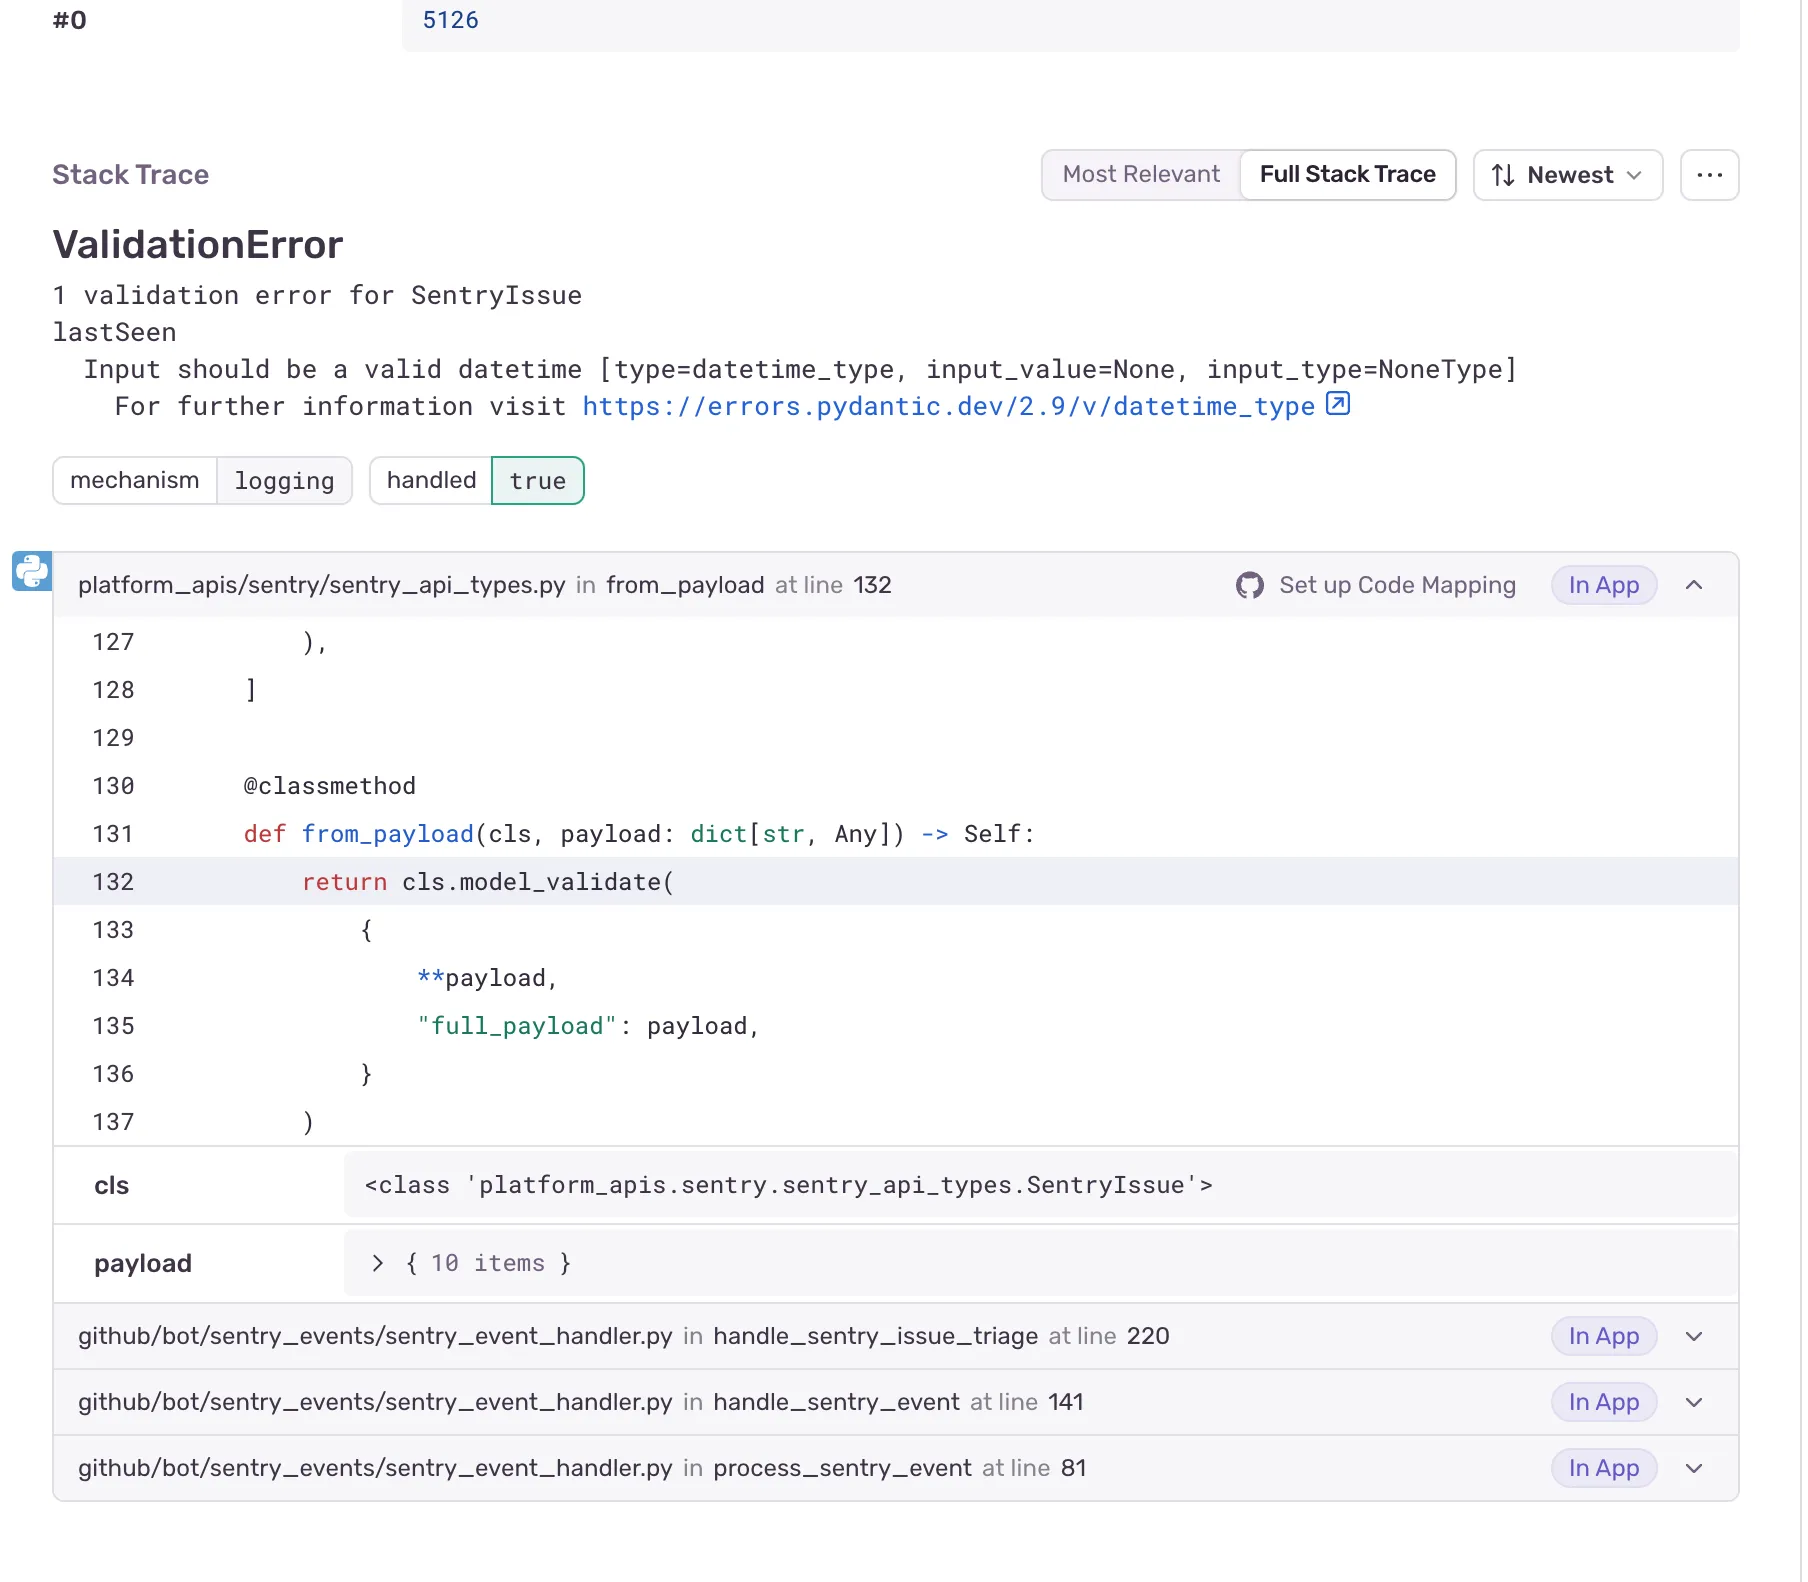Toggle In App on the process_sentry_event frame
Viewport: 1808px width, 1582px height.
click(1603, 1468)
